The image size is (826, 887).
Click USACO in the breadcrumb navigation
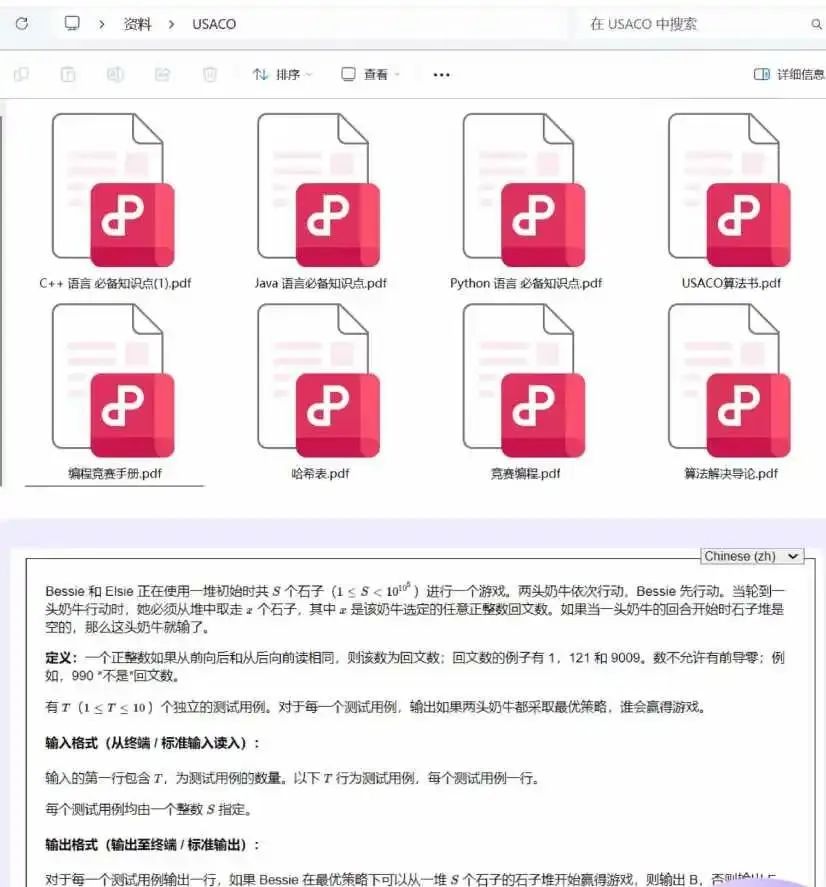pyautogui.click(x=212, y=23)
